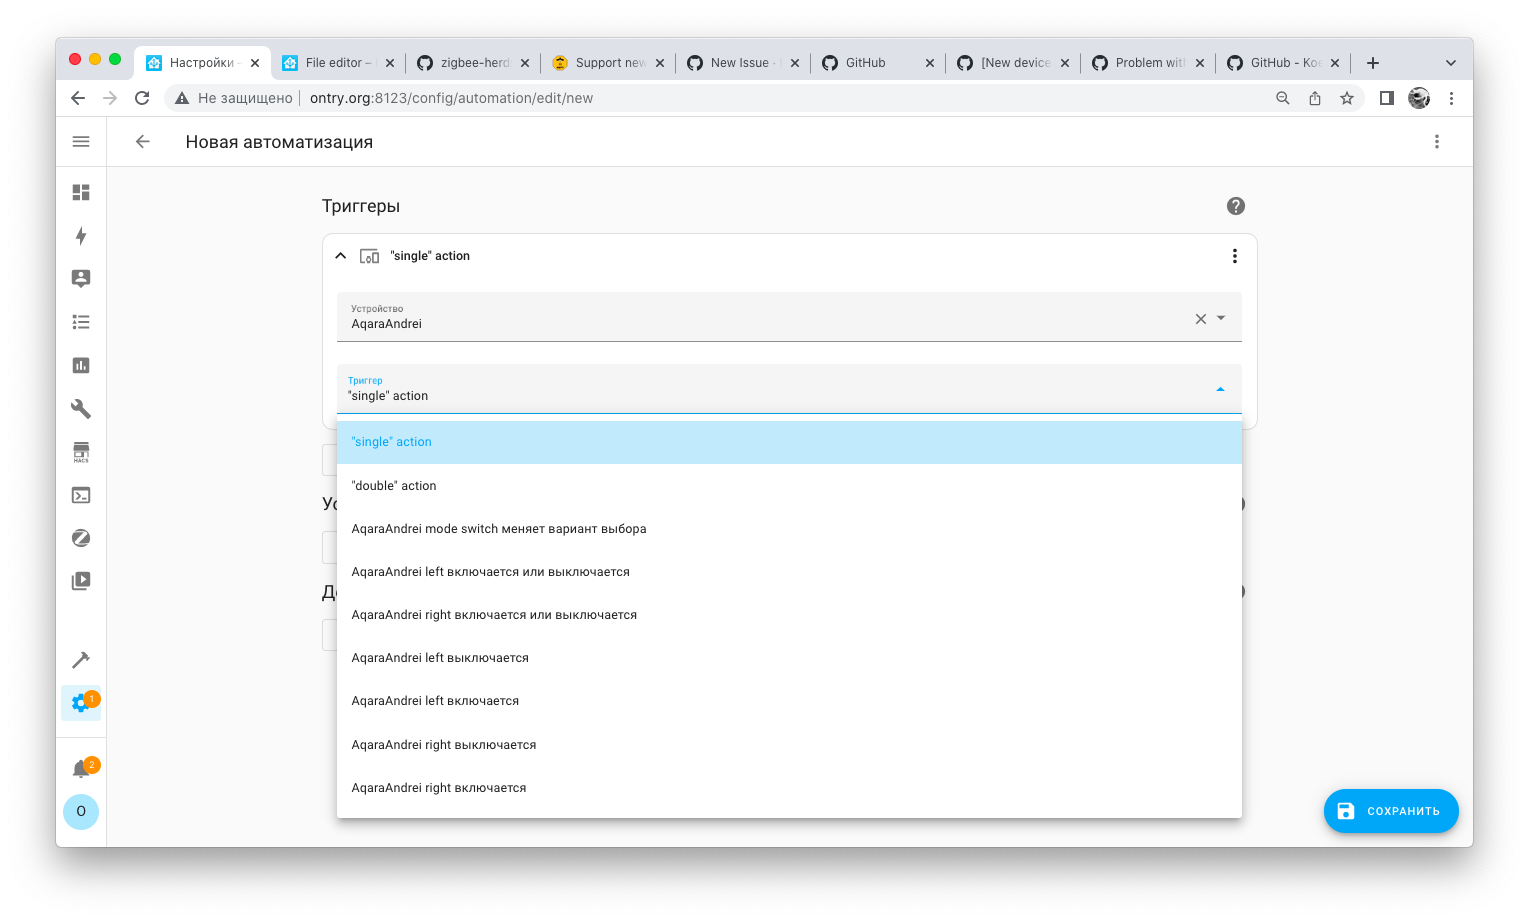Open HACS from the sidebar
Image resolution: width=1529 pixels, height=921 pixels.
[81, 452]
